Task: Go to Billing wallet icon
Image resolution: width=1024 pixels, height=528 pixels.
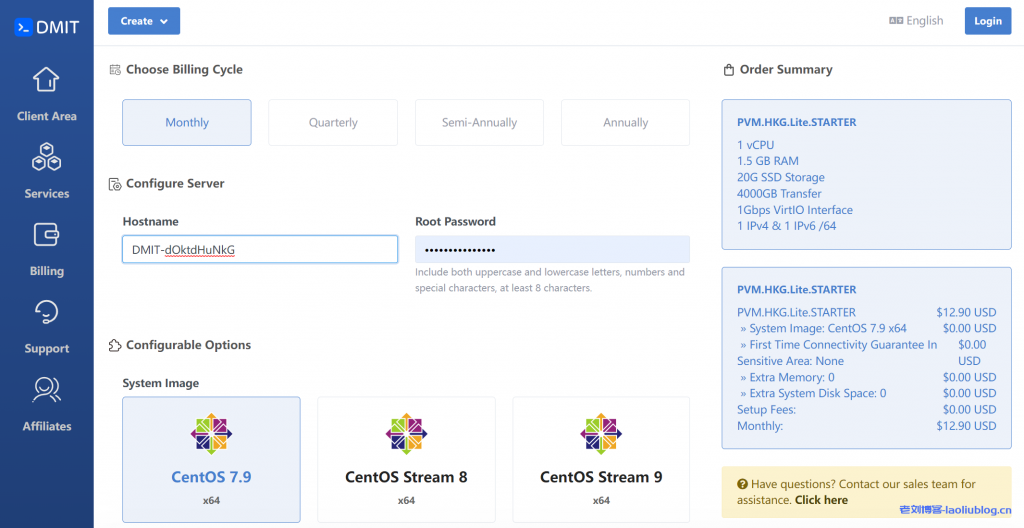Action: (46, 234)
